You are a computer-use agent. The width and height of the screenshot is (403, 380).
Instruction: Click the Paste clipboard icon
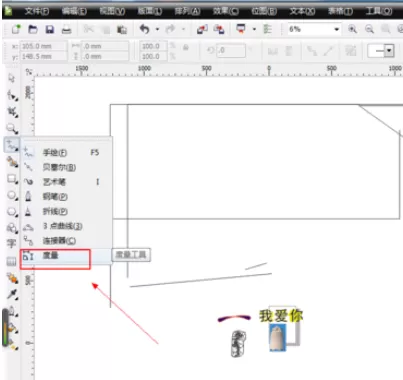point(122,30)
